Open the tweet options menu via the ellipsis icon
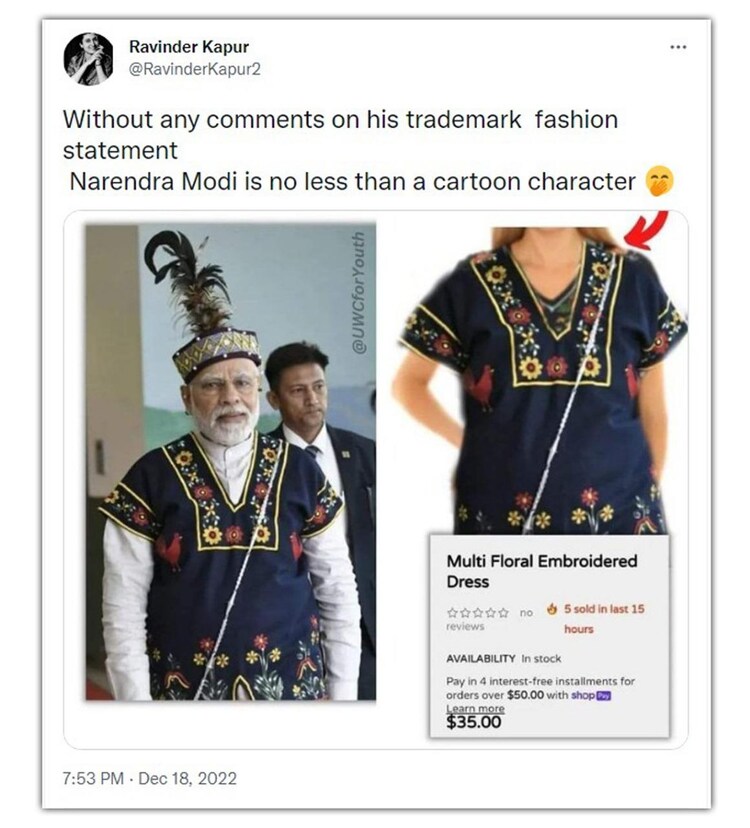The image size is (750, 828). [x=679, y=45]
